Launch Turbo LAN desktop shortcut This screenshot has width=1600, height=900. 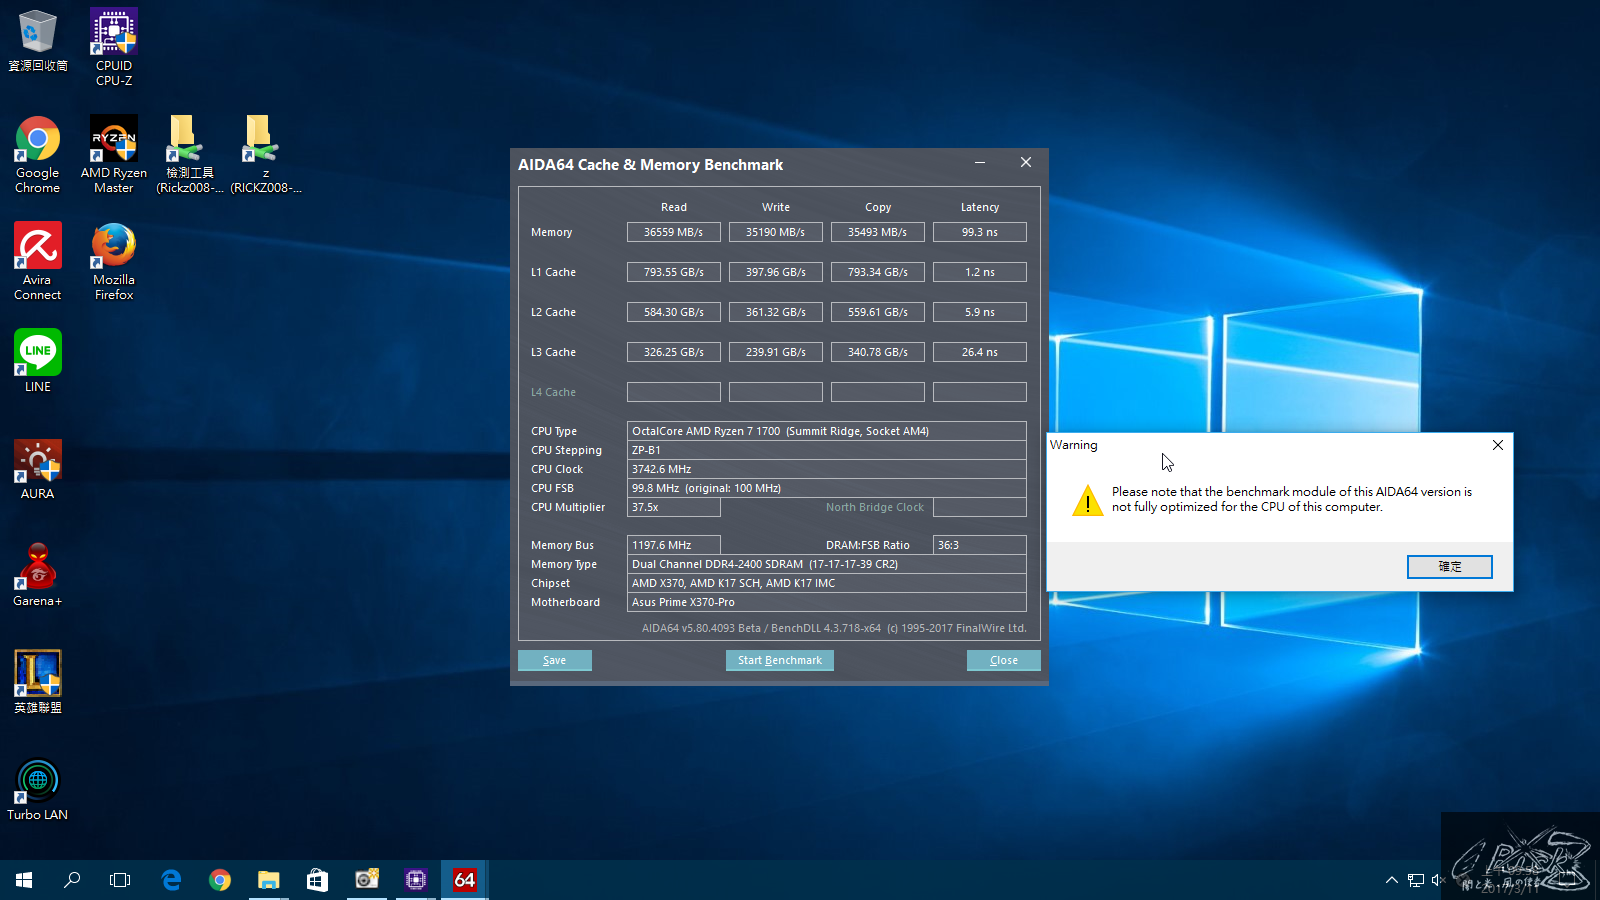tap(38, 790)
